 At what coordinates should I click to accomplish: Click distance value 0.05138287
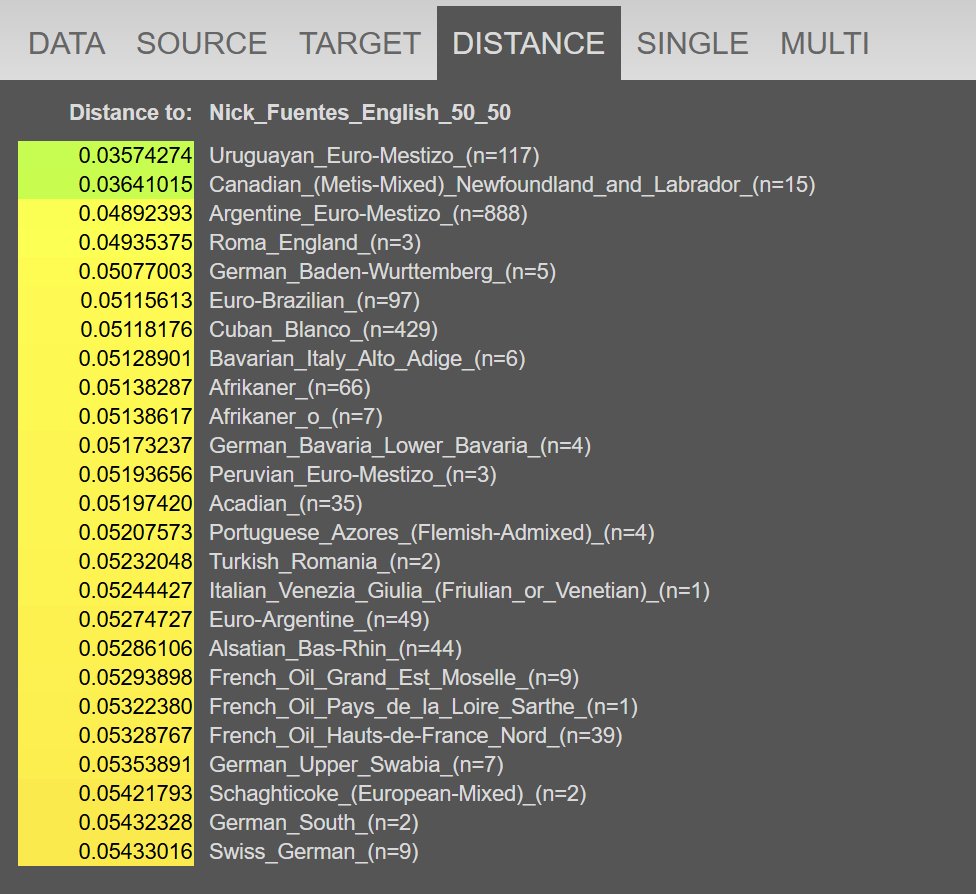click(x=136, y=388)
